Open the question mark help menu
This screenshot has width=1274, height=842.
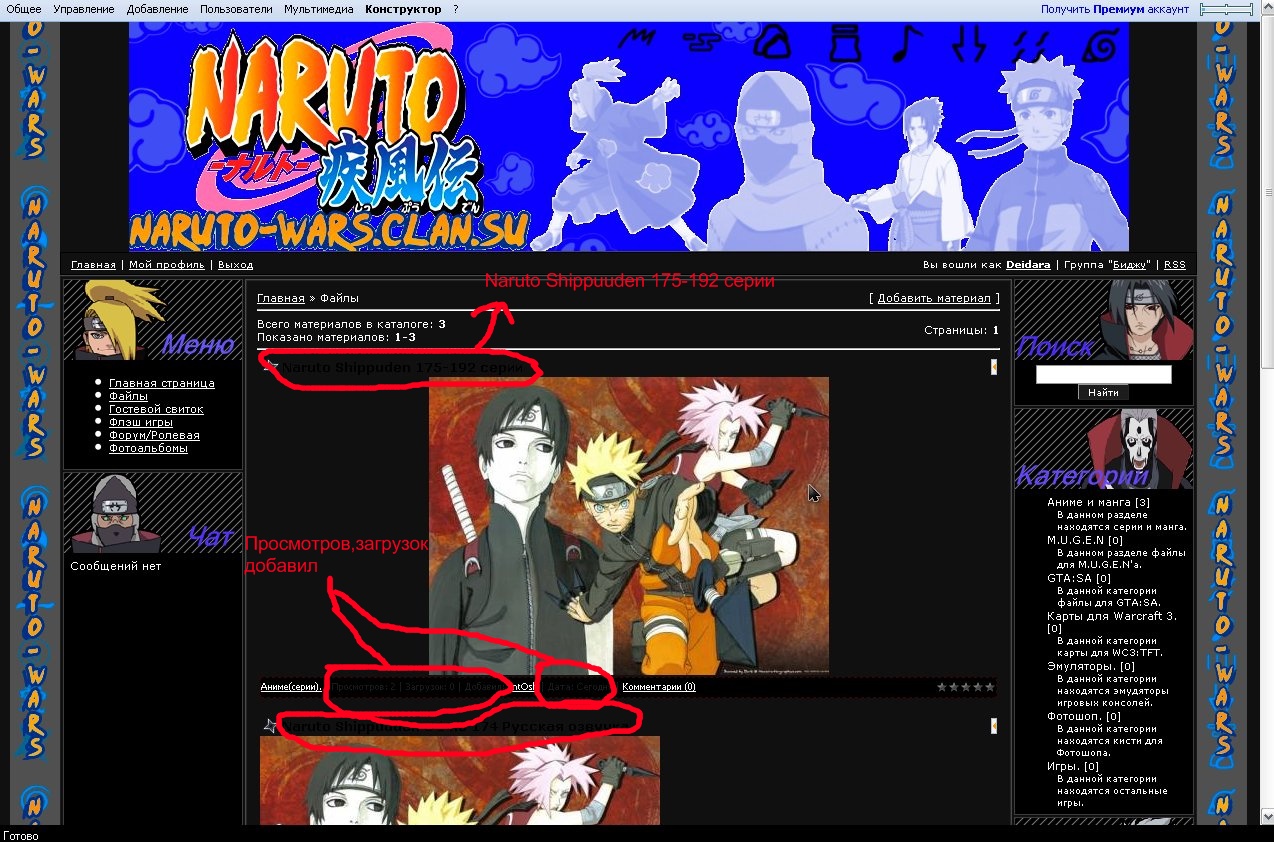tap(455, 9)
